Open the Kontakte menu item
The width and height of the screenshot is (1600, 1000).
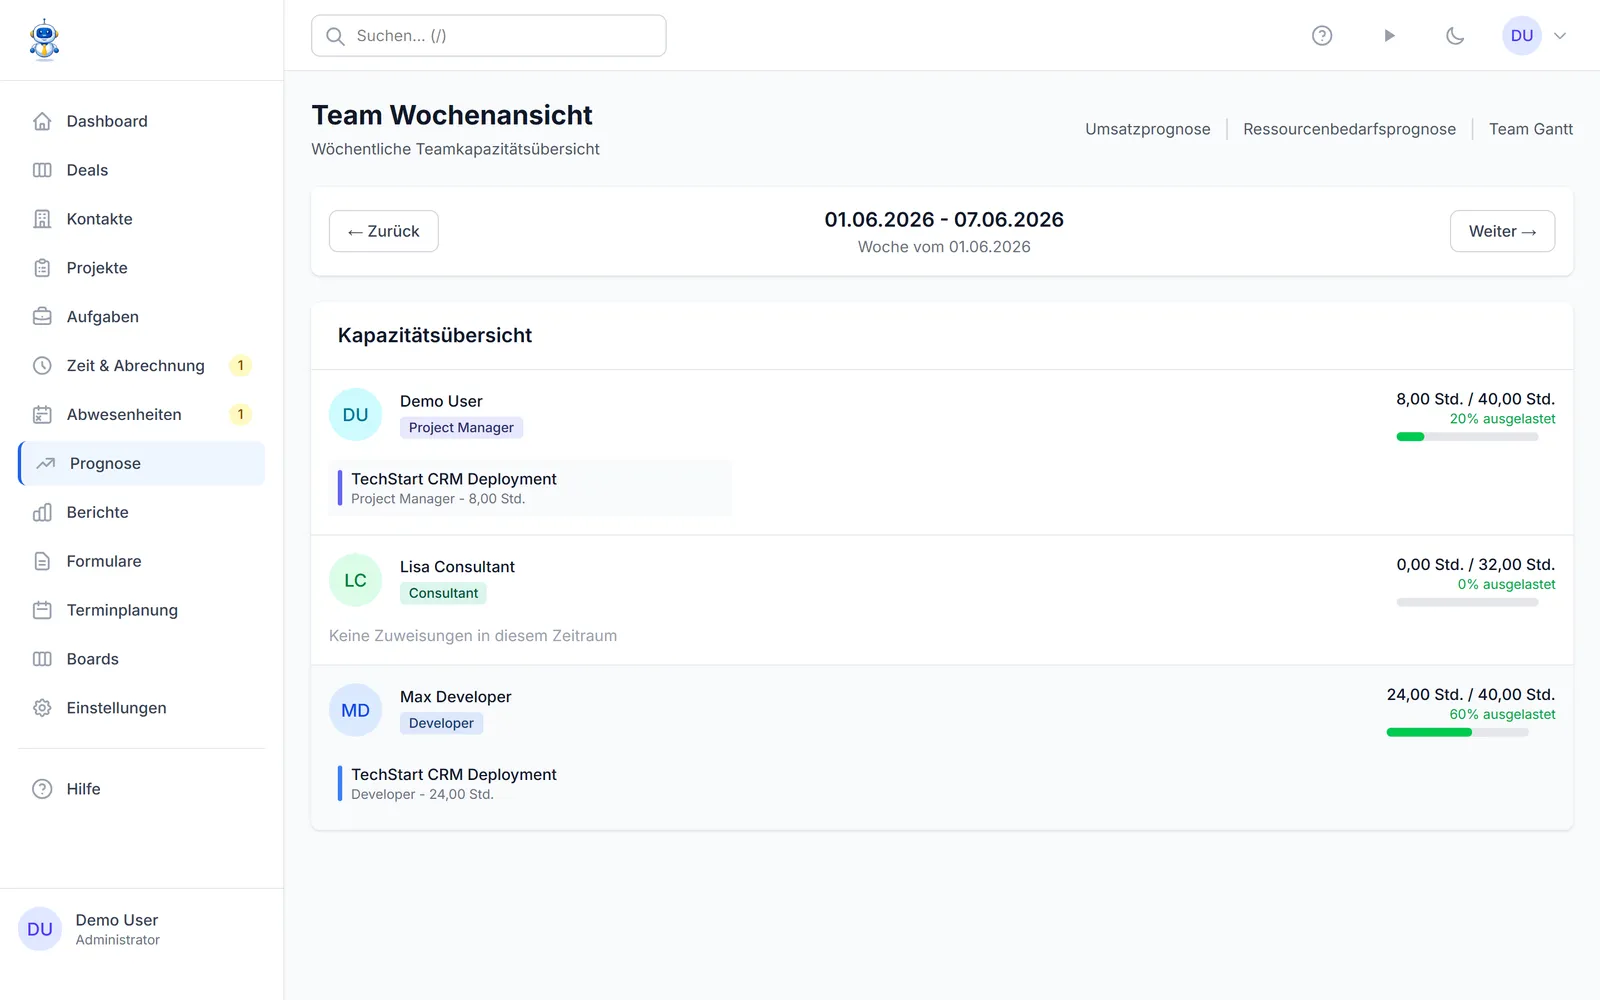[x=141, y=219]
